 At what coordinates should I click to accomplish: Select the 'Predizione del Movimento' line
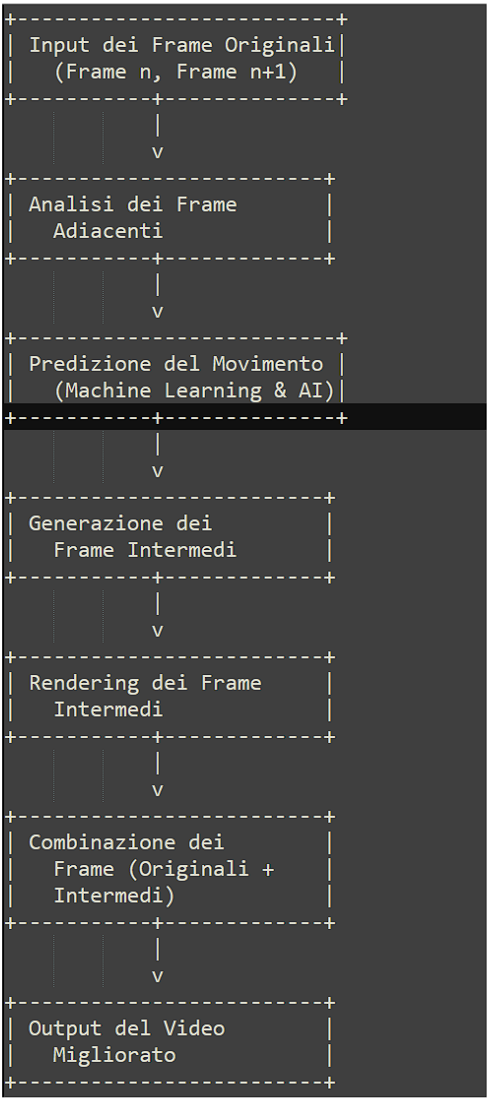pyautogui.click(x=176, y=364)
